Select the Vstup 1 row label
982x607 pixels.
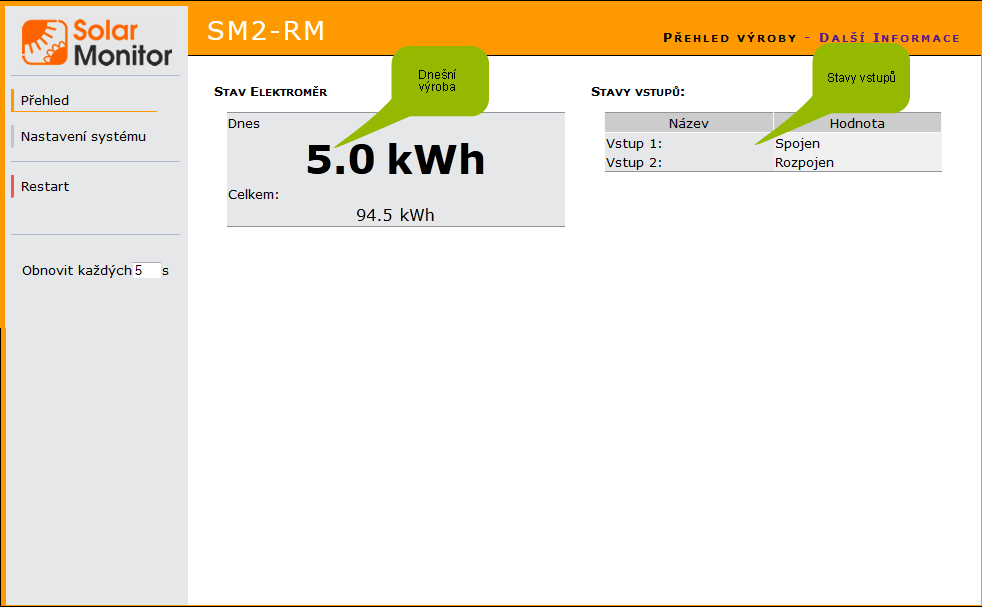tap(634, 143)
